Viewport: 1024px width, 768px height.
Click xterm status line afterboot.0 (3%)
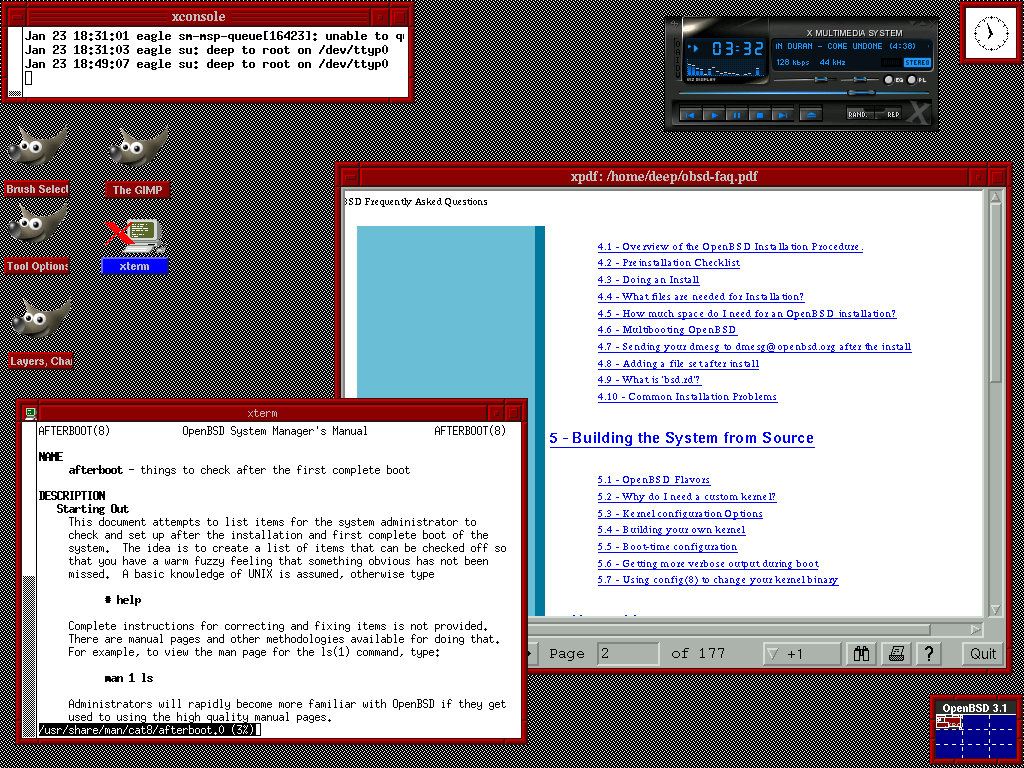(149, 730)
